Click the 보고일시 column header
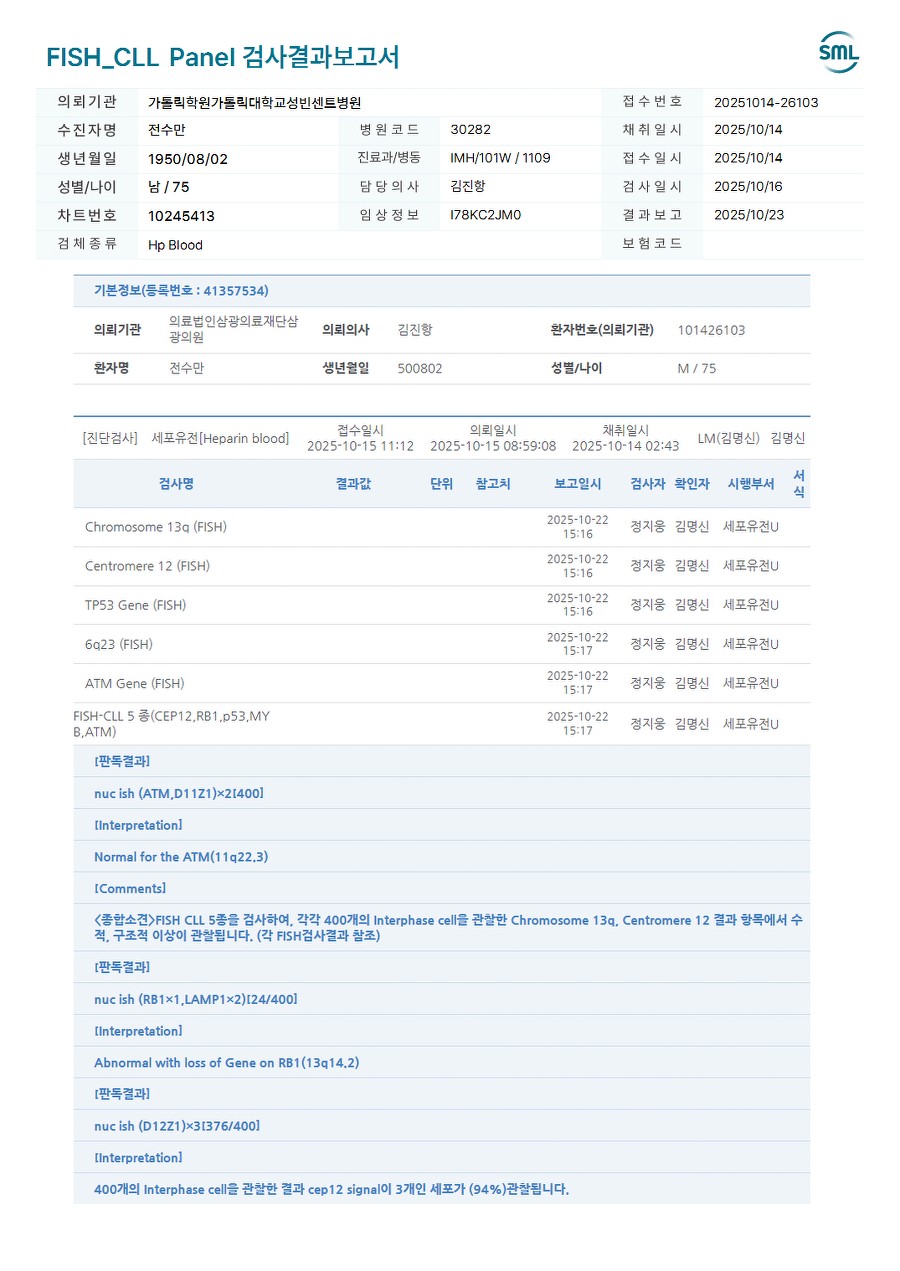The height and width of the screenshot is (1271, 900). coord(578,484)
